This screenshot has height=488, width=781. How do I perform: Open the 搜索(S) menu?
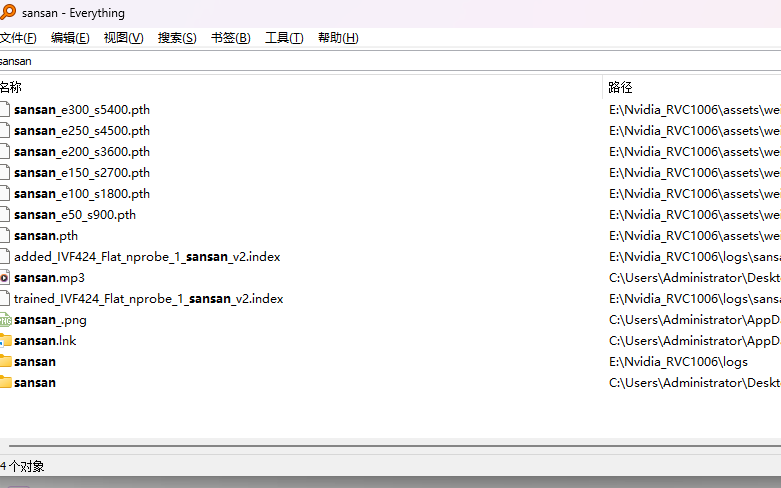177,38
